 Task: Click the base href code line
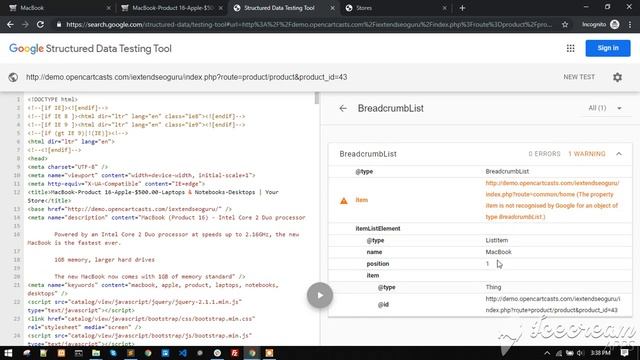pyautogui.click(x=129, y=209)
